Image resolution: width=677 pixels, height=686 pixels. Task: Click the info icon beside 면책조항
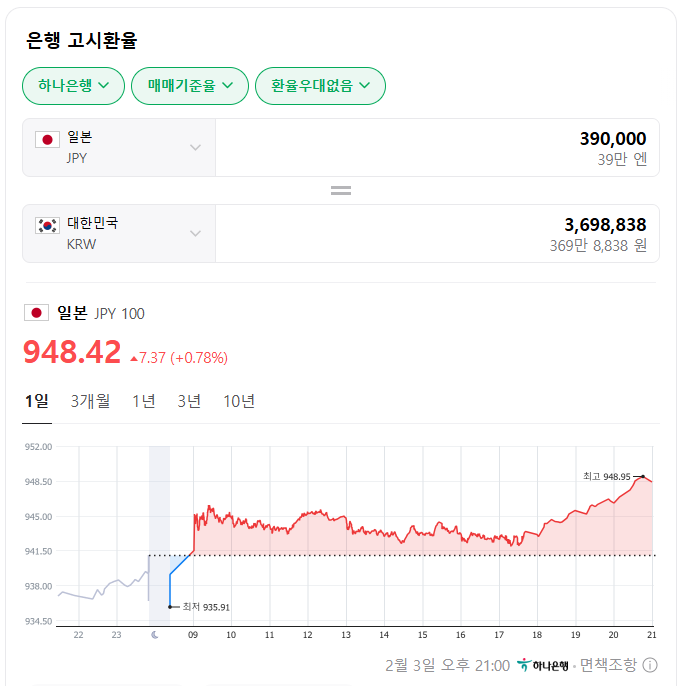pos(650,665)
